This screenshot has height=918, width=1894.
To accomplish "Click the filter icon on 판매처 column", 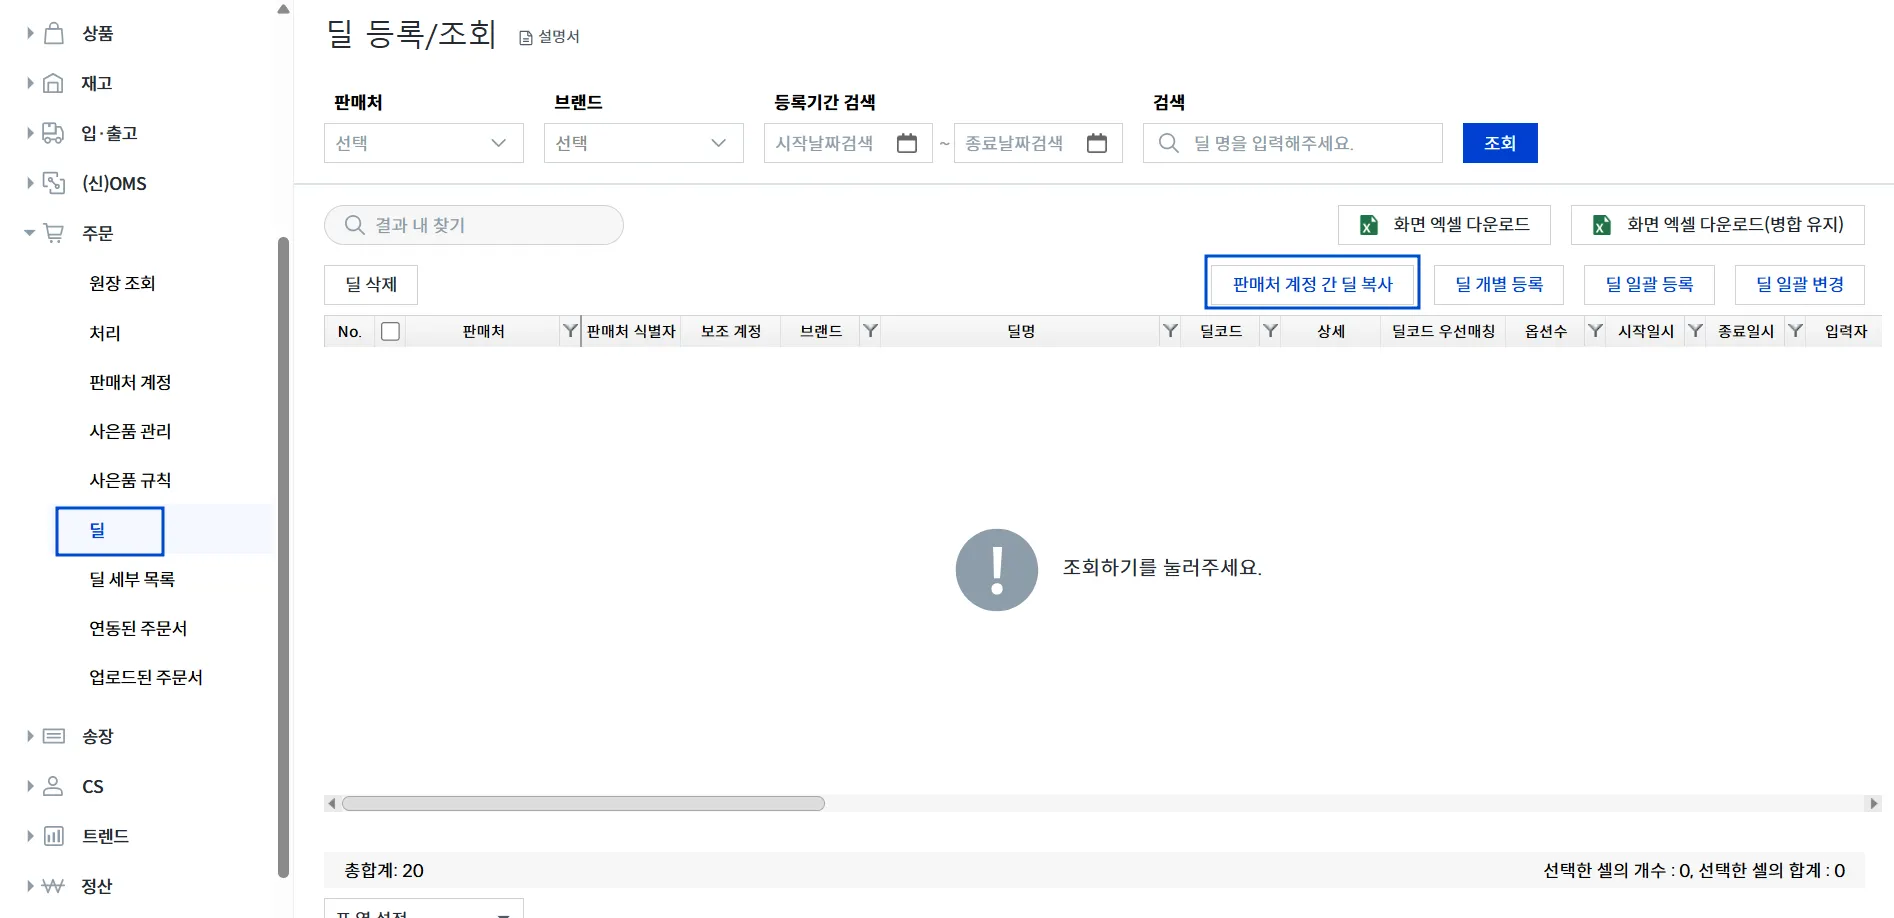I will (570, 331).
